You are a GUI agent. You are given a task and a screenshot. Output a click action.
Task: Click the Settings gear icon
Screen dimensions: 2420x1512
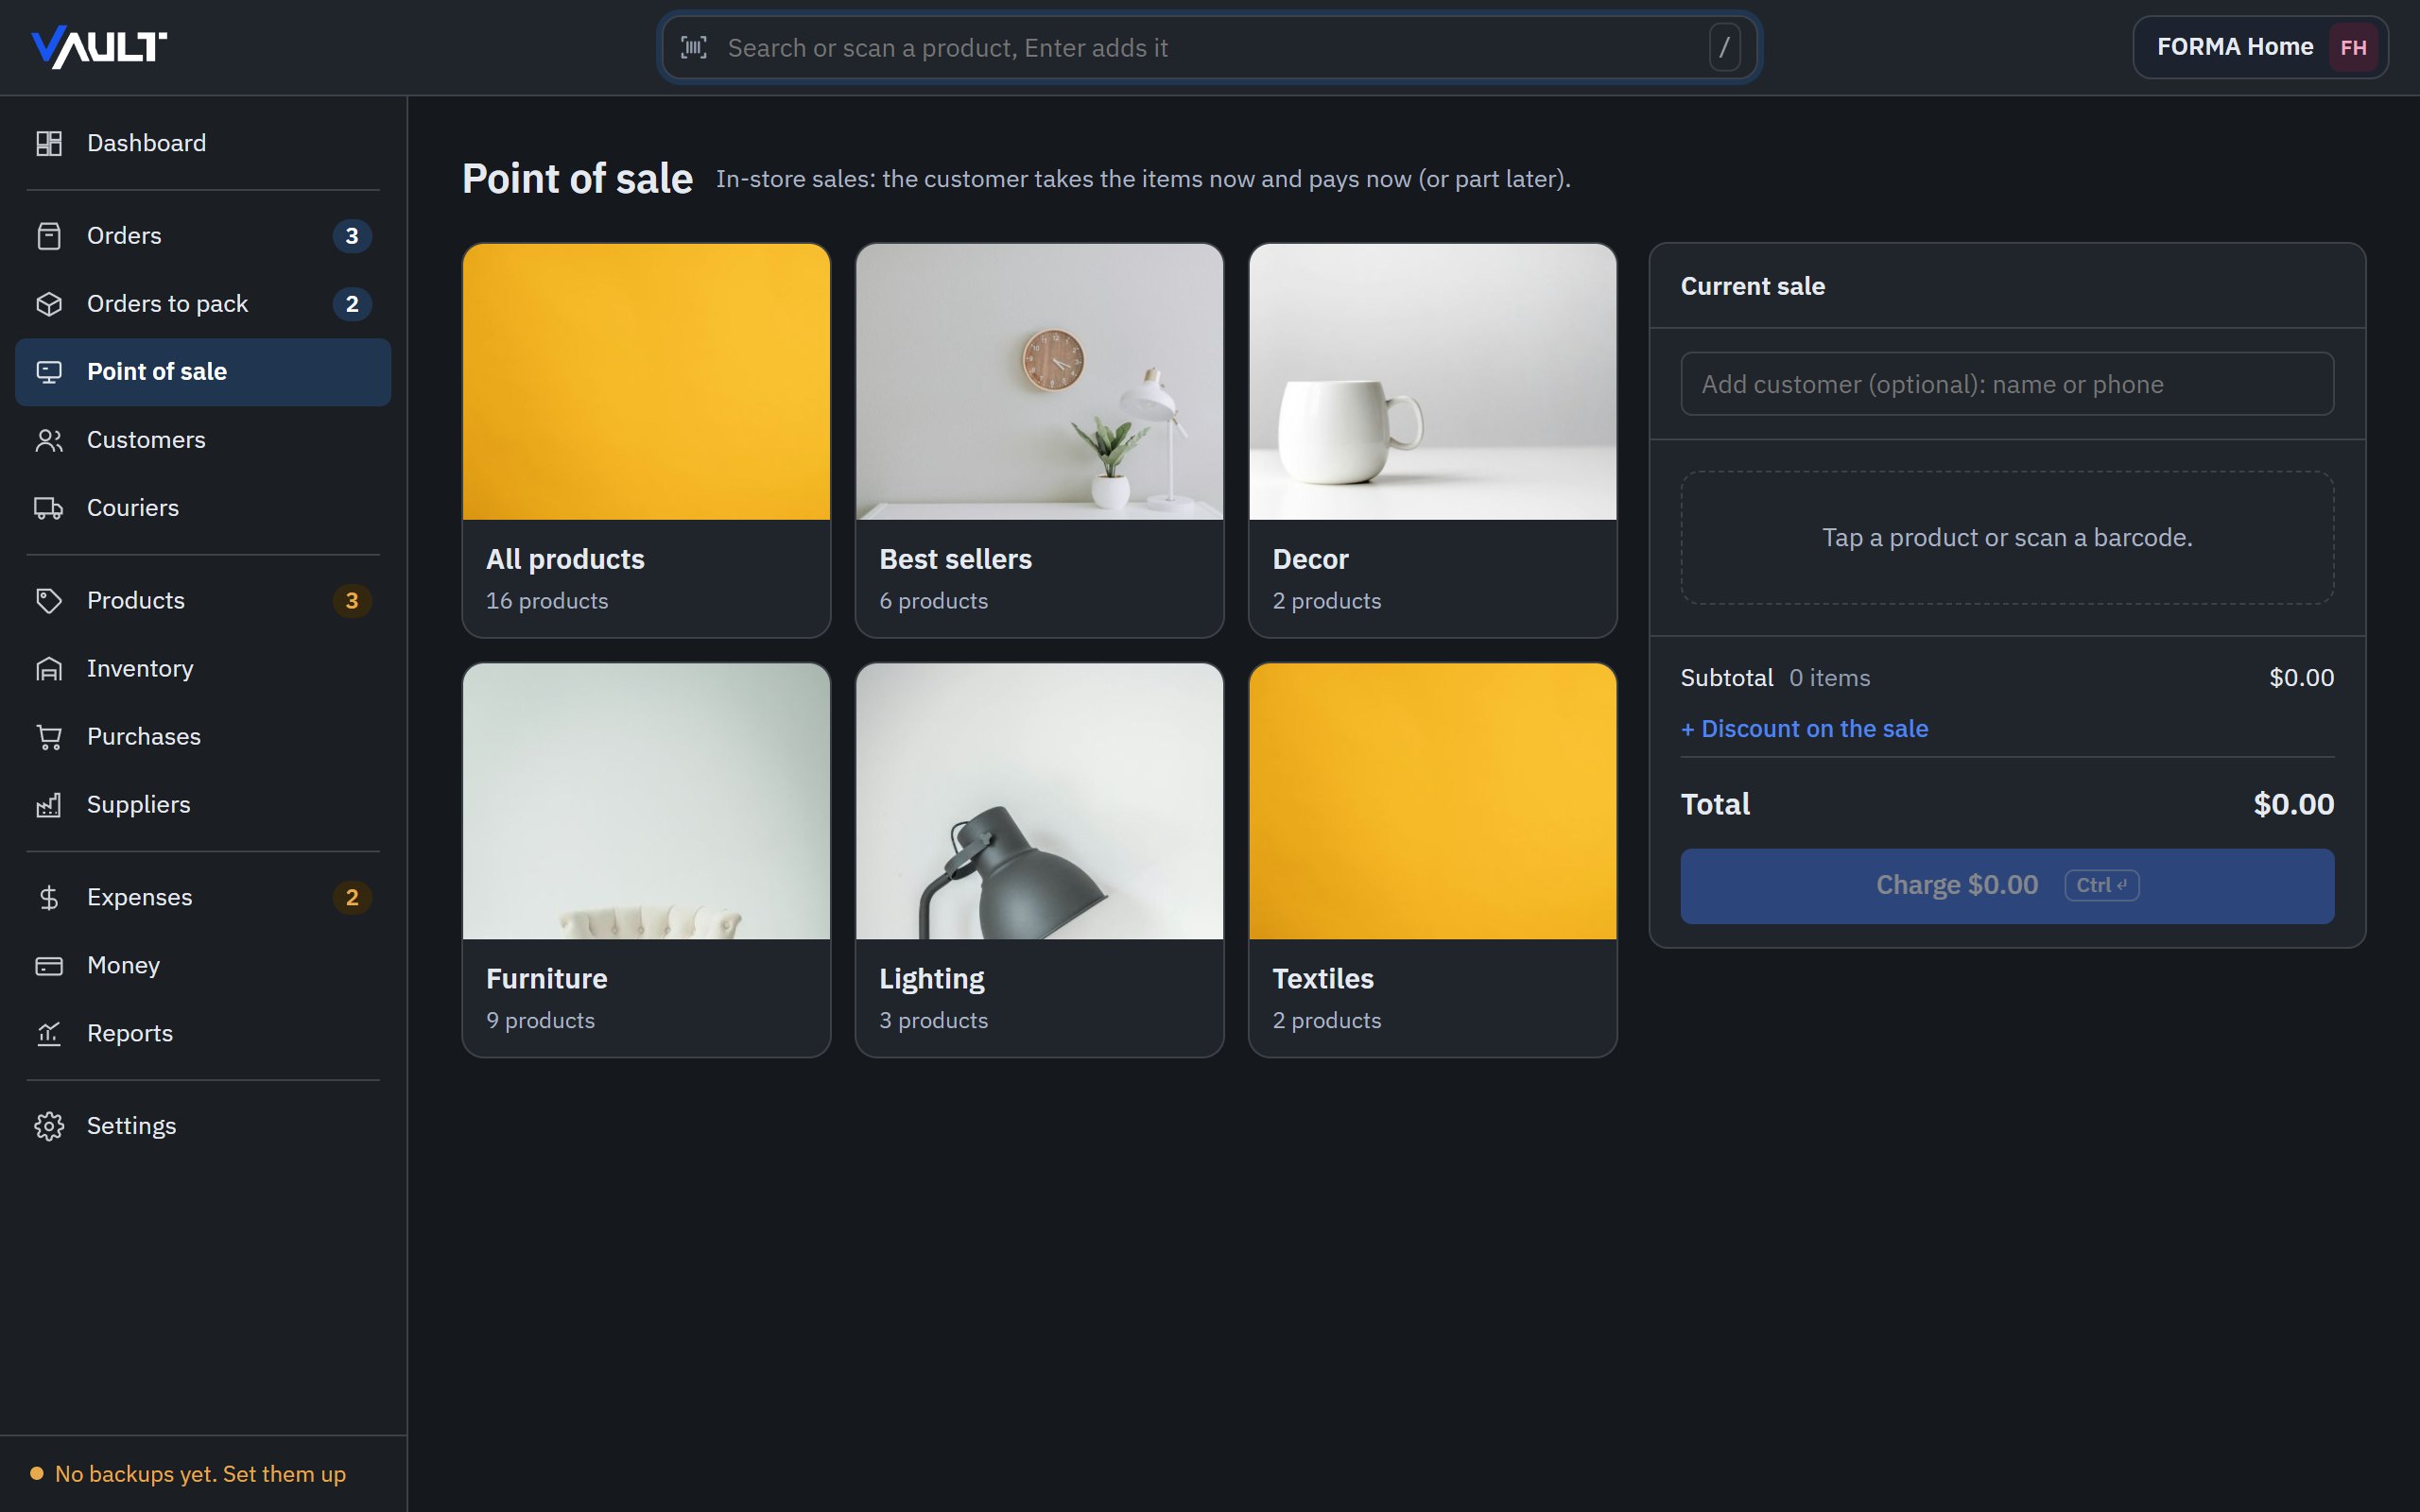click(49, 1126)
